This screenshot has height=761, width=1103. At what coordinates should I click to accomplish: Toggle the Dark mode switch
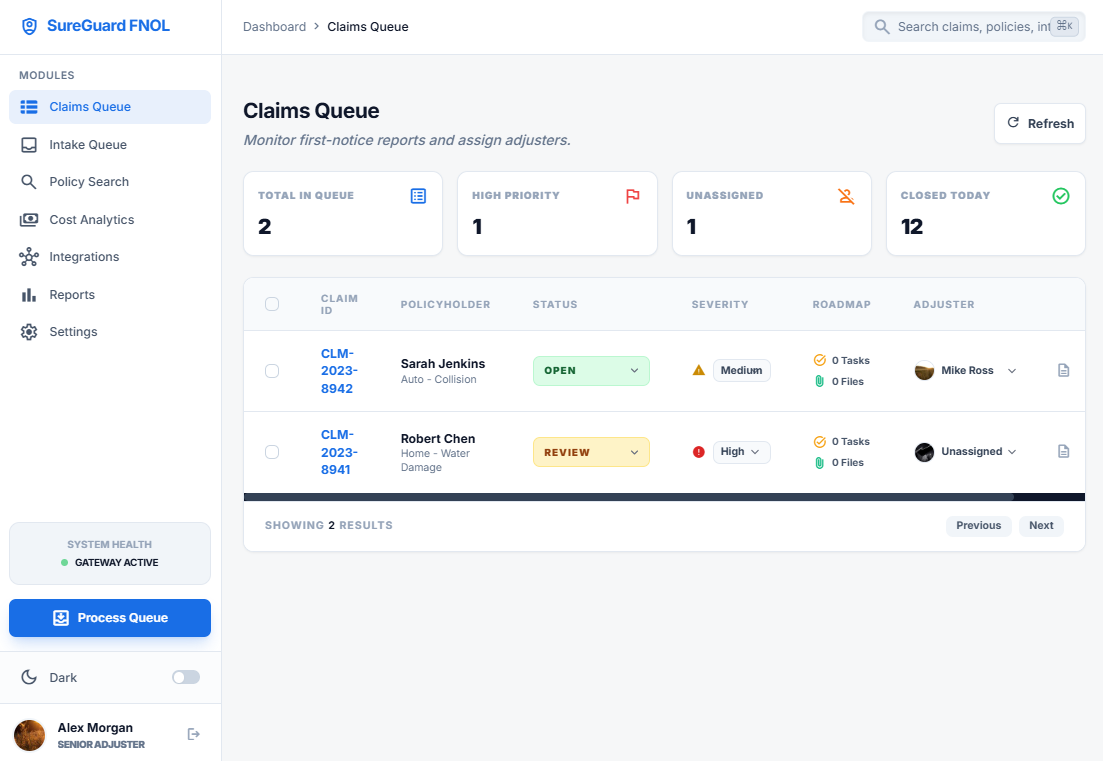(x=186, y=678)
